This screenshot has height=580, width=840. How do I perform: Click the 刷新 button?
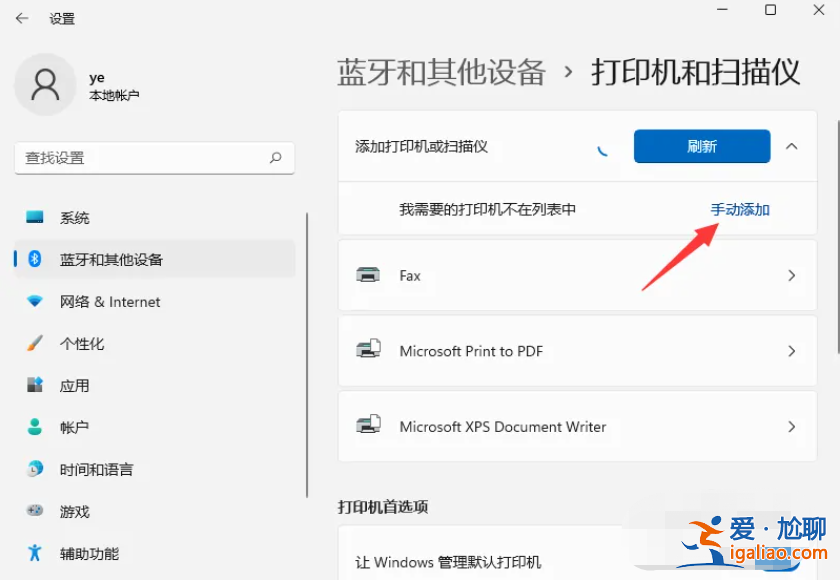point(701,146)
